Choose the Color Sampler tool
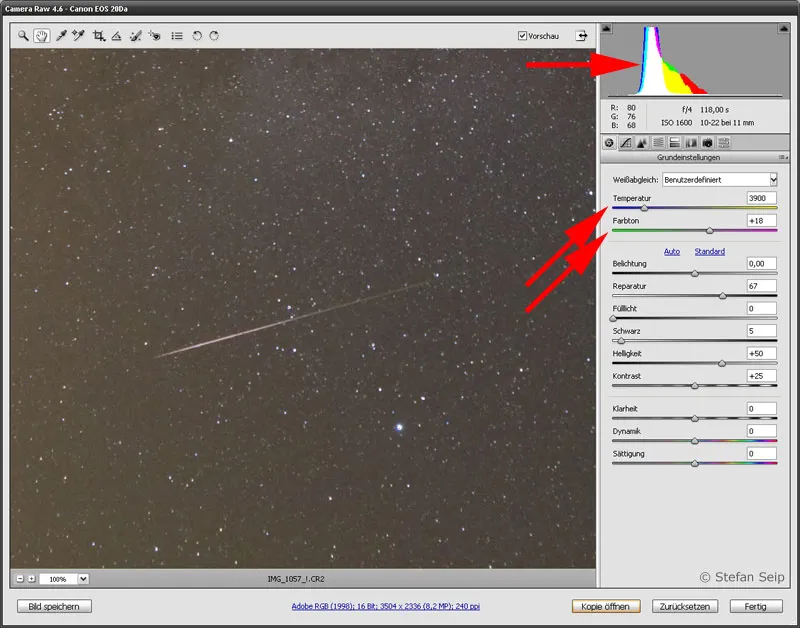The image size is (800, 628). point(79,36)
